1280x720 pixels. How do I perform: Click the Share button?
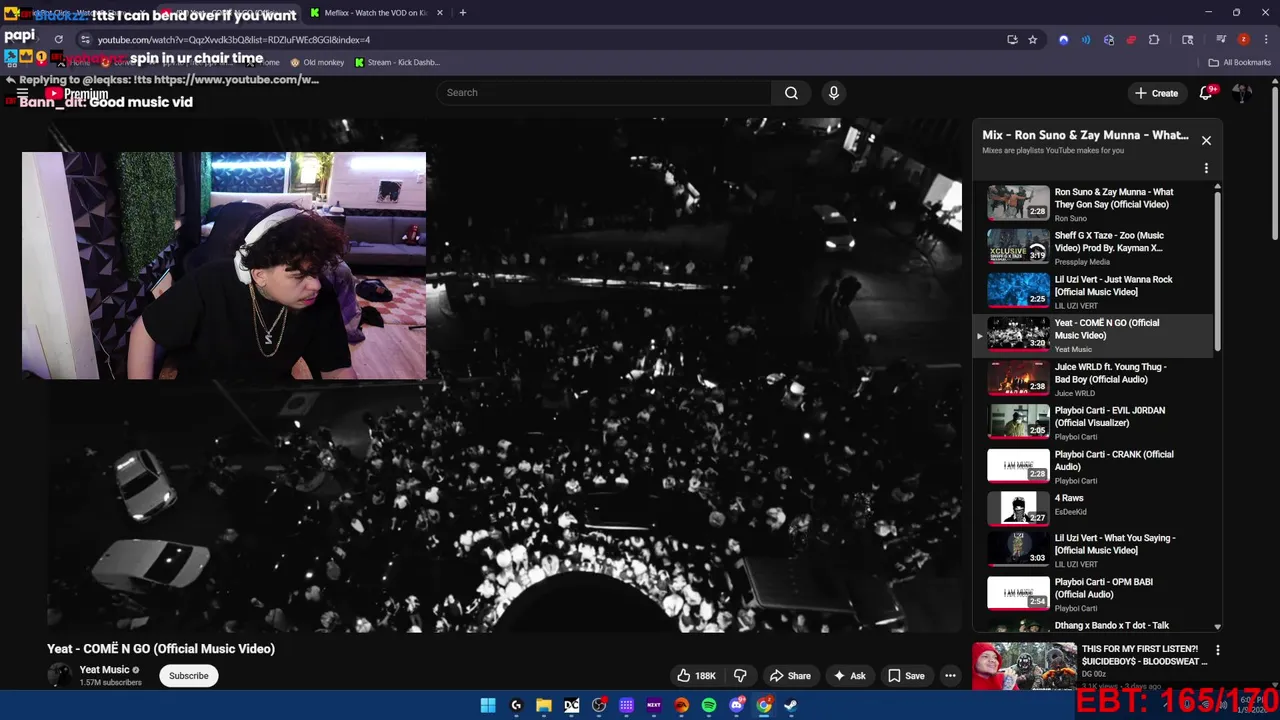(789, 676)
